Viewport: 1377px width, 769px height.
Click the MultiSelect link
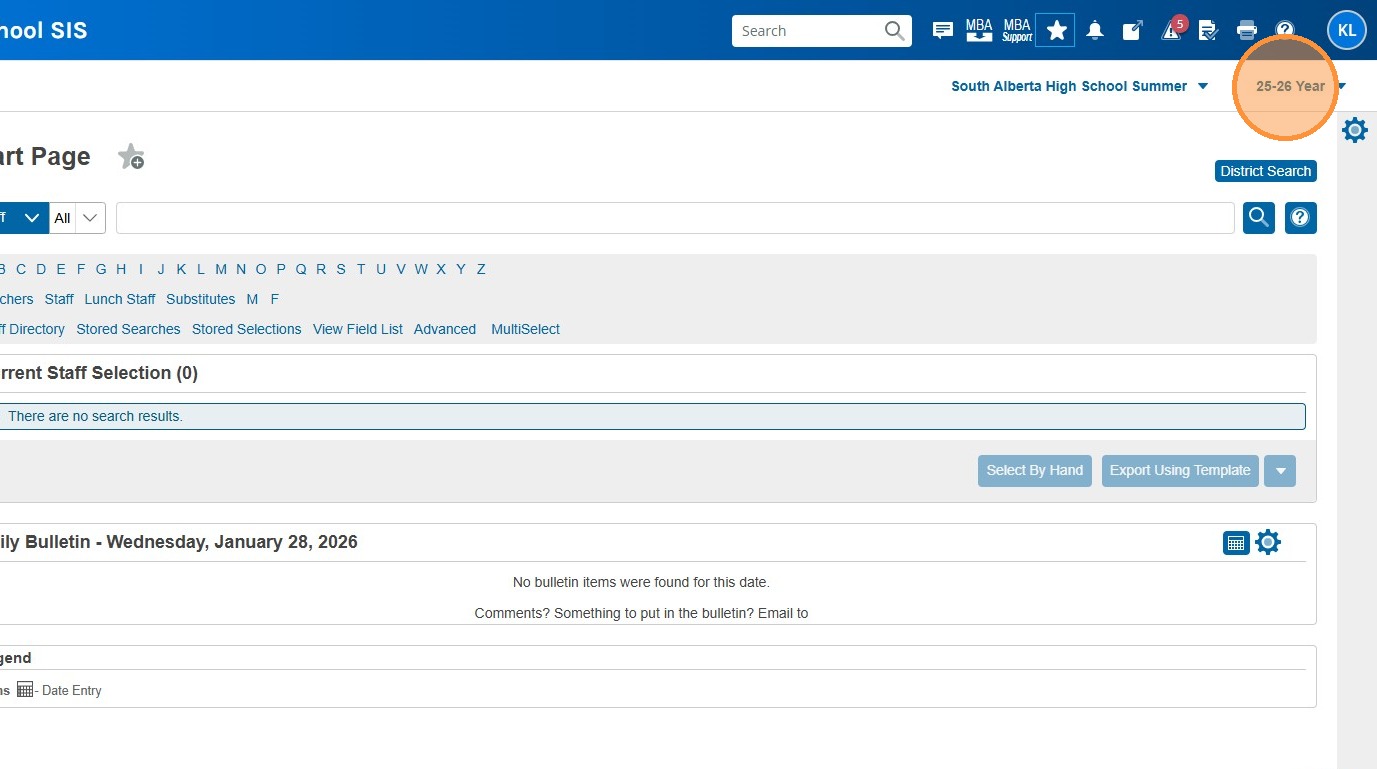click(x=525, y=329)
